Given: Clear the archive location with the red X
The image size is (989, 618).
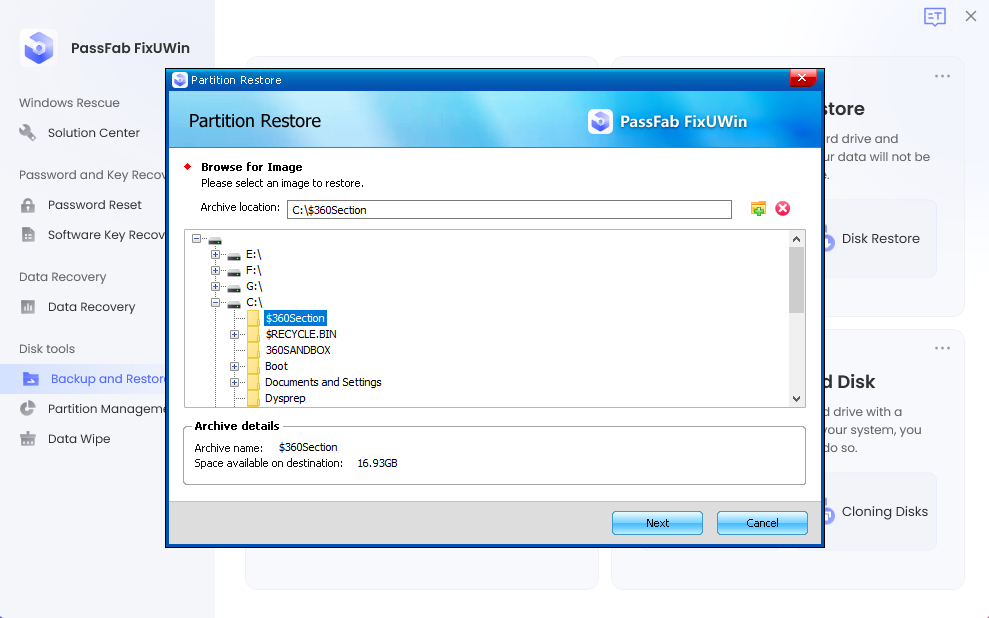Looking at the screenshot, I should [782, 209].
